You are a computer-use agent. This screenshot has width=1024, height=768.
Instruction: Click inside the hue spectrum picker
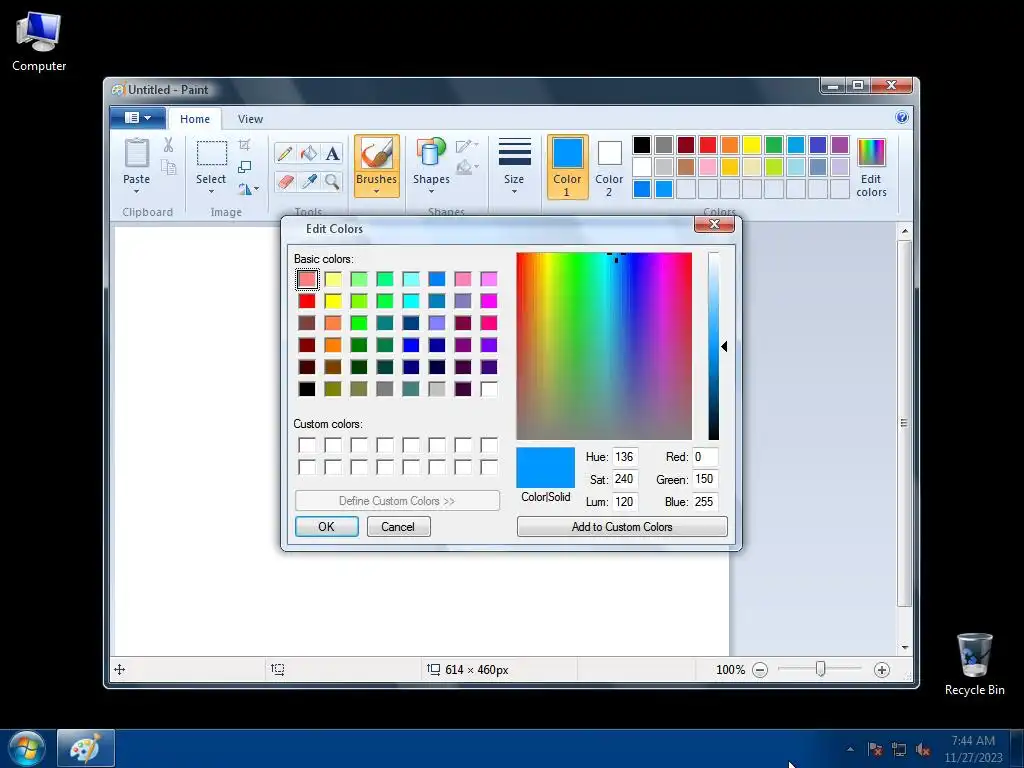(603, 346)
